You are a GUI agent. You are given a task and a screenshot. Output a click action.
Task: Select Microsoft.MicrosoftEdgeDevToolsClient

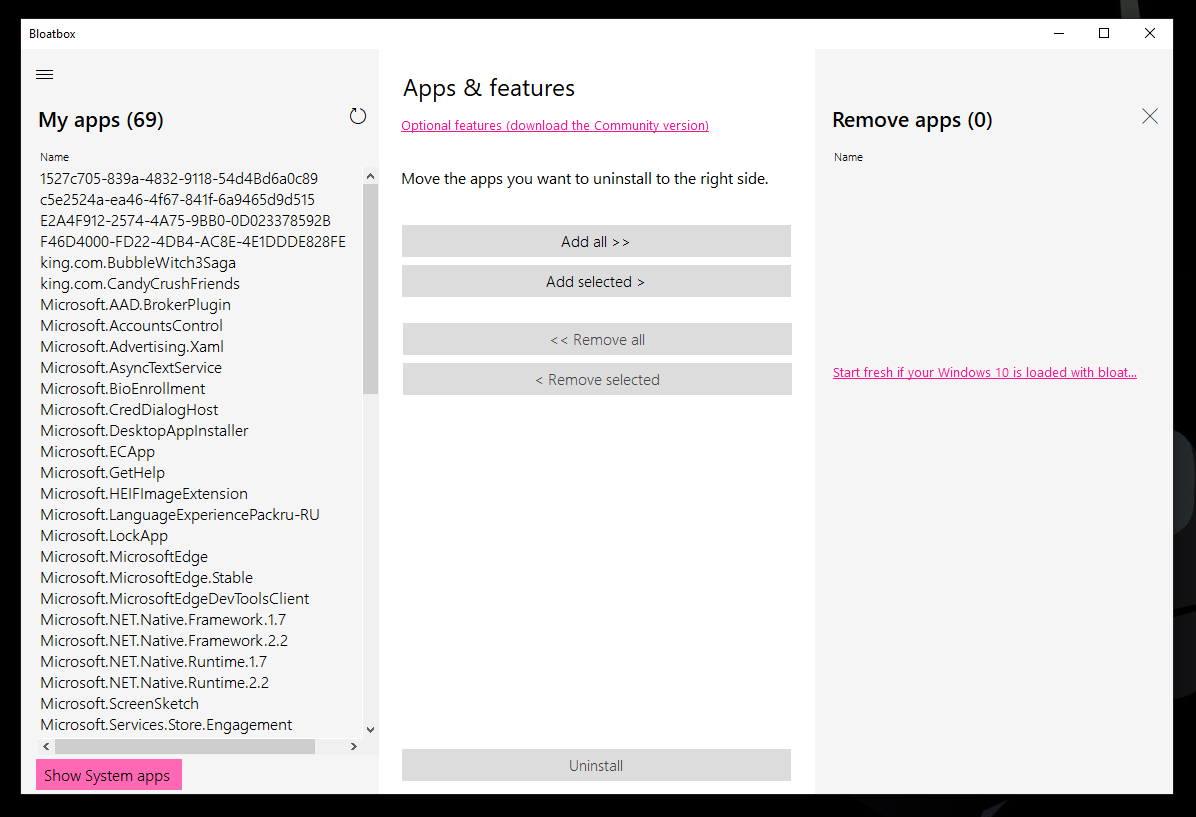[x=175, y=599]
